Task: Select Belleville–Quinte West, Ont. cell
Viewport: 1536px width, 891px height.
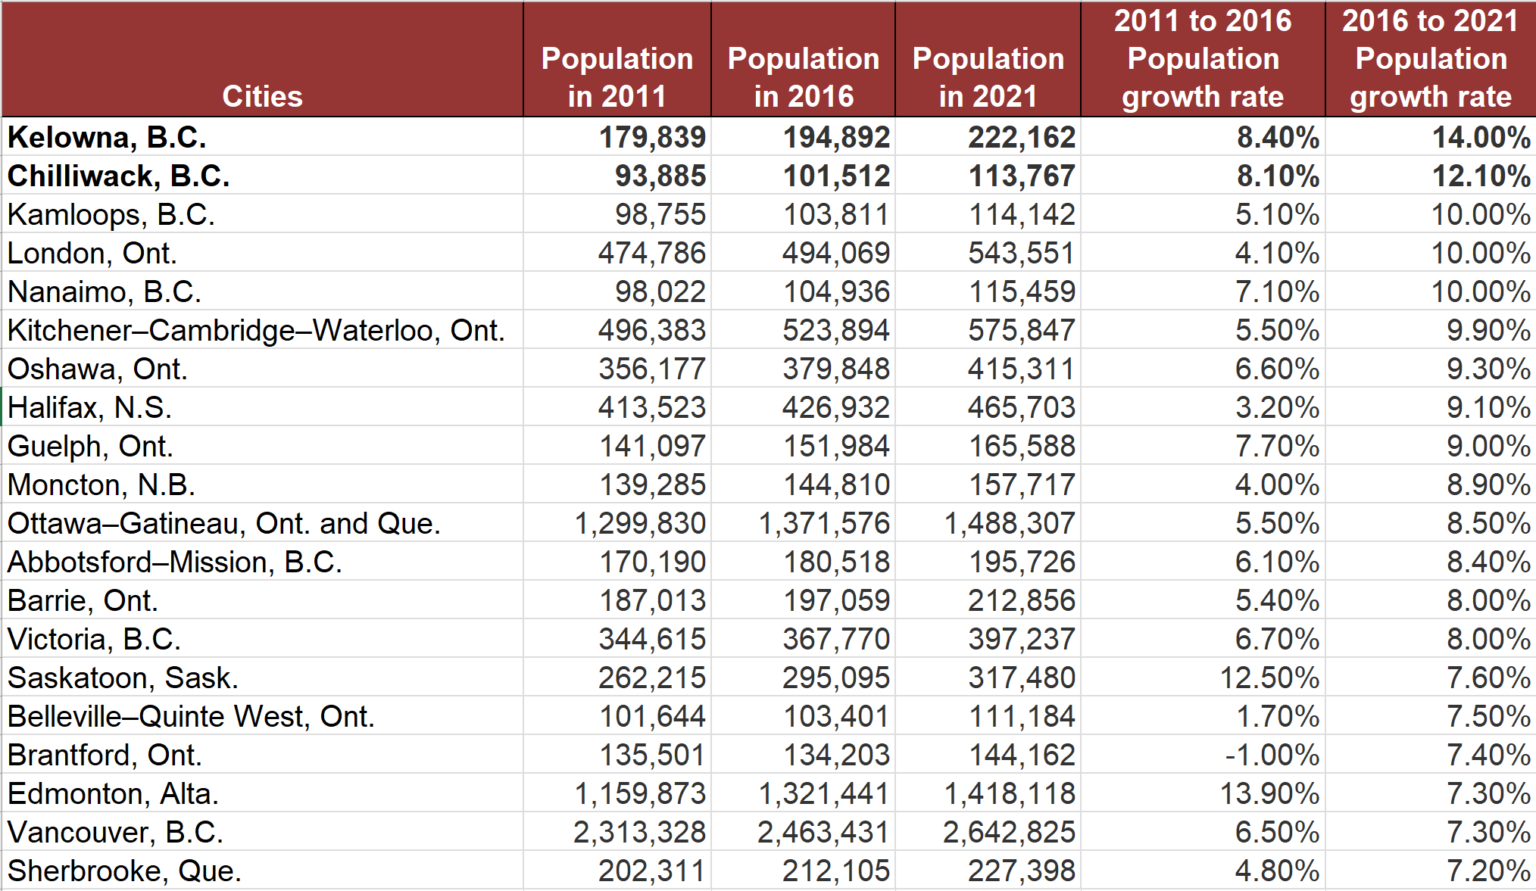Action: 262,716
